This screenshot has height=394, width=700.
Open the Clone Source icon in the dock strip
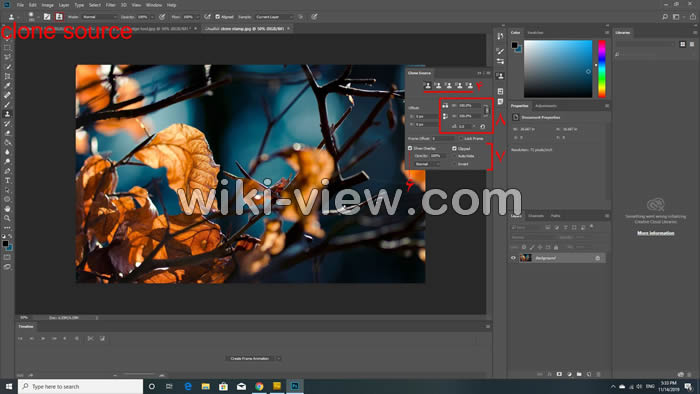[x=500, y=76]
